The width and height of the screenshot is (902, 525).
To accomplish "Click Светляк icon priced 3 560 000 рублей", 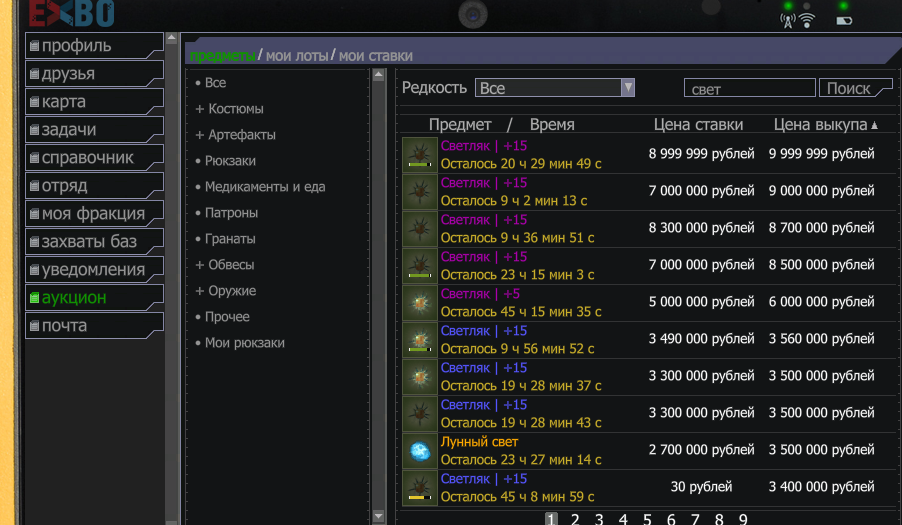I will pos(420,340).
